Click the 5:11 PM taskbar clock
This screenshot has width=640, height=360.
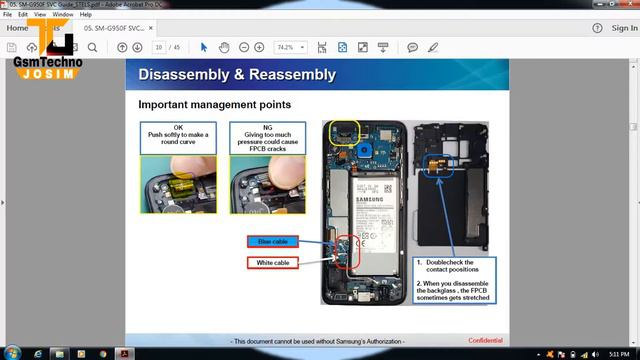(619, 354)
